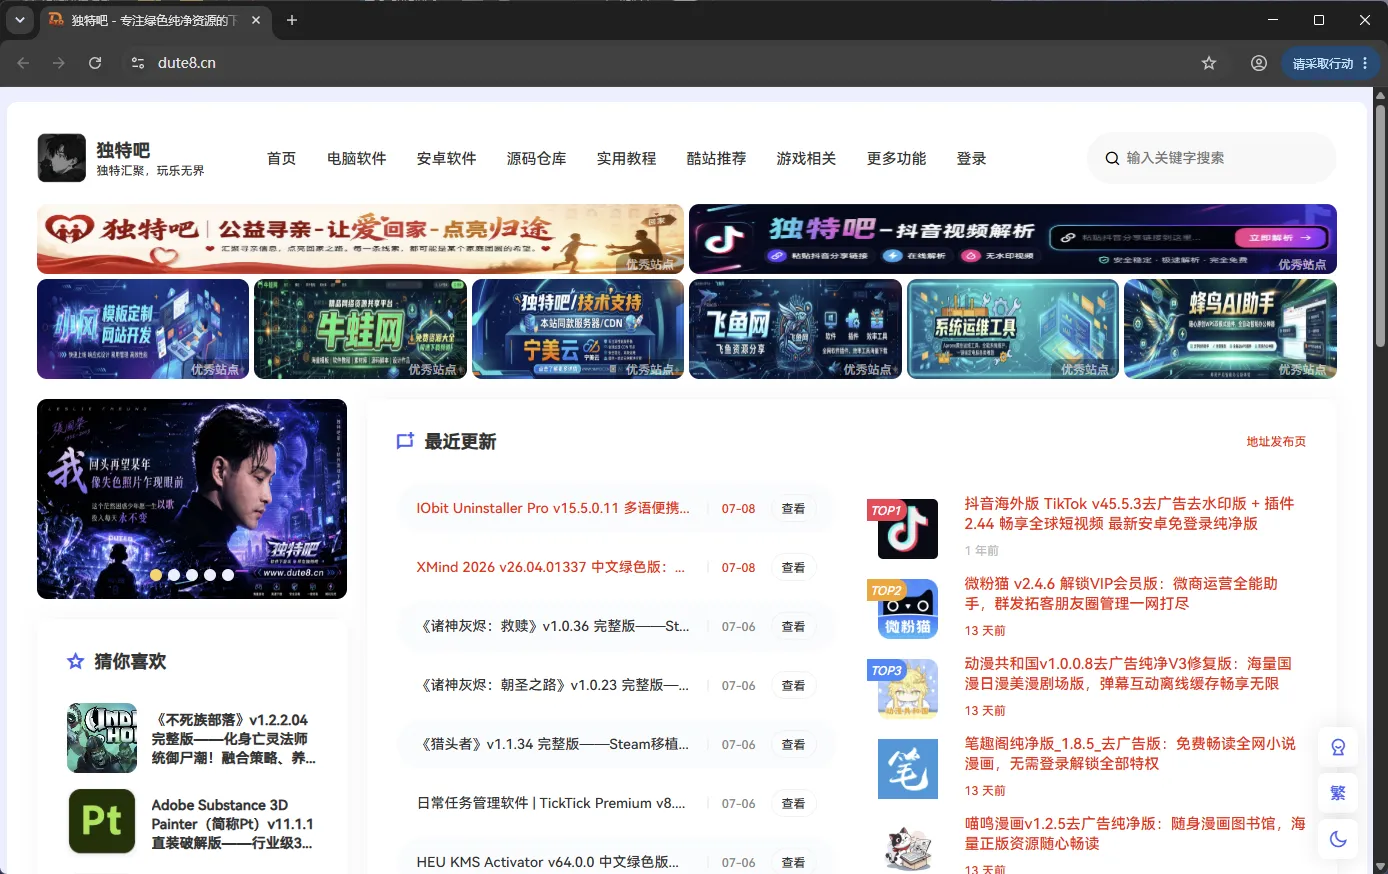This screenshot has width=1388, height=874.
Task: Click the customer service floating icon
Action: (1338, 747)
